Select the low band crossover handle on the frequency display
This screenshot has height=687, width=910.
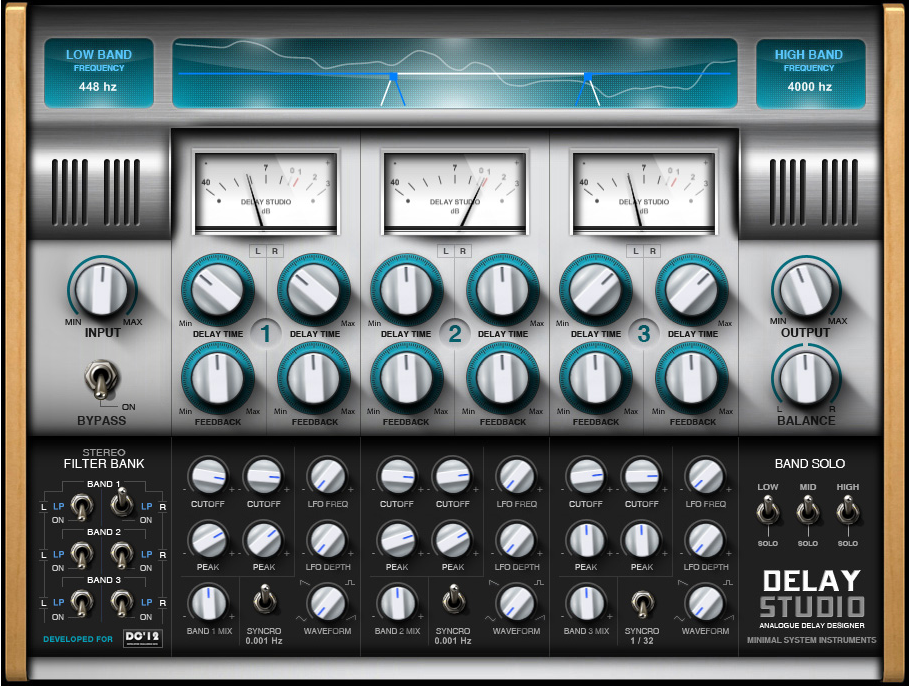(393, 76)
